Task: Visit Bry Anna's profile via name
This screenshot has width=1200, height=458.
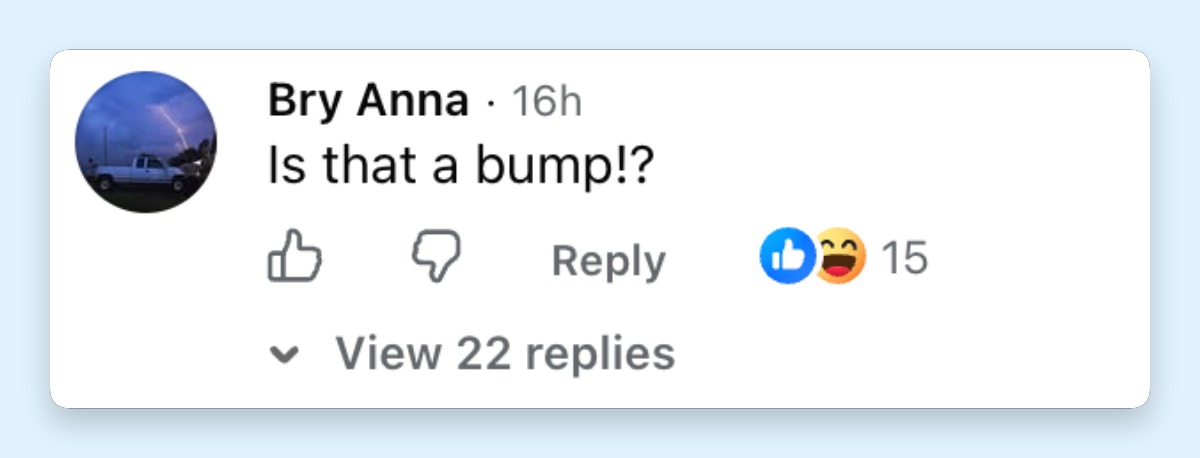Action: (368, 101)
